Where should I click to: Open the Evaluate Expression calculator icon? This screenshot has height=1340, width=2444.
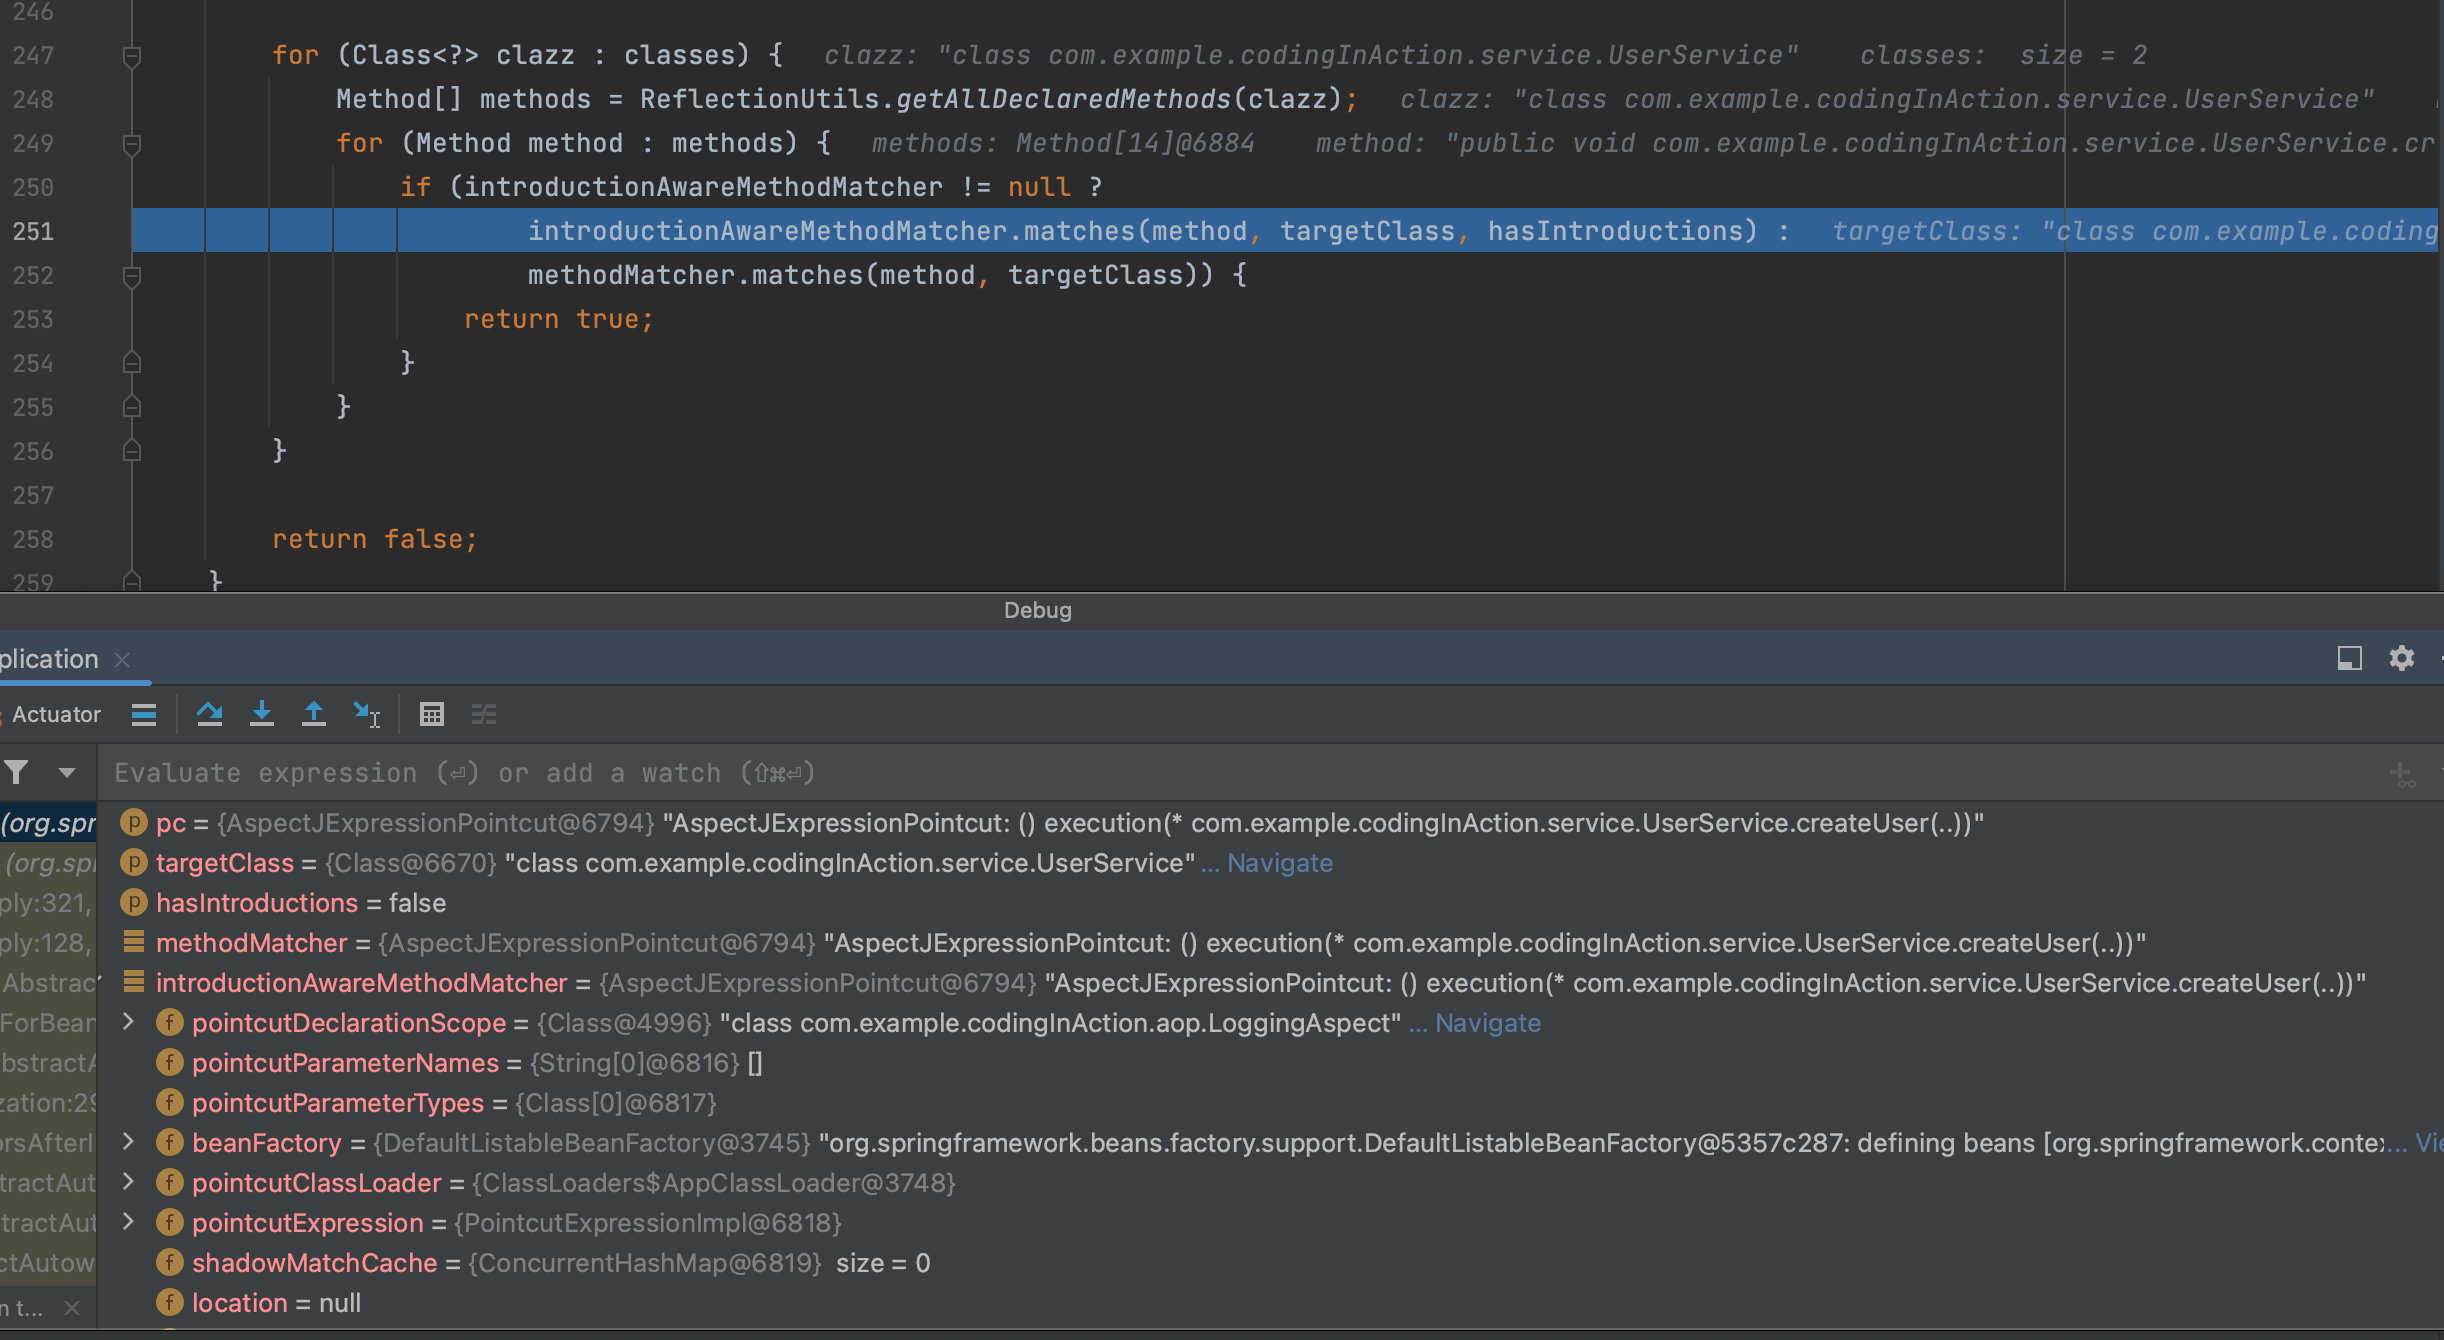(432, 714)
